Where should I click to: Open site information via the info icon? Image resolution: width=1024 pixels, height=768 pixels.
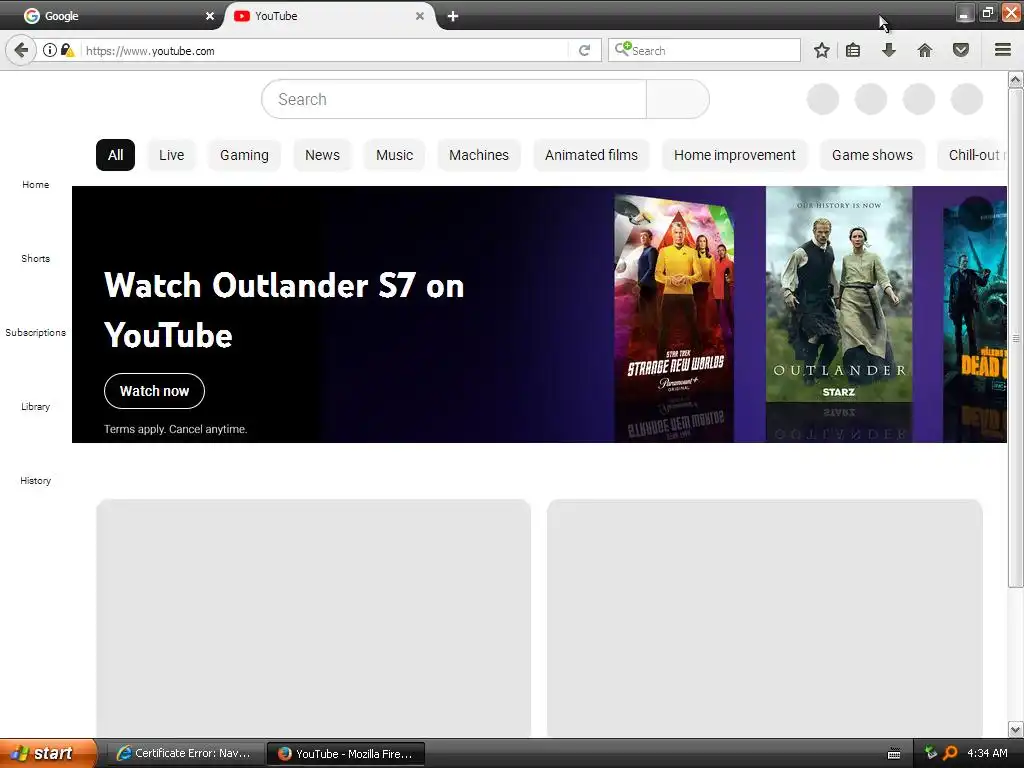pos(50,50)
